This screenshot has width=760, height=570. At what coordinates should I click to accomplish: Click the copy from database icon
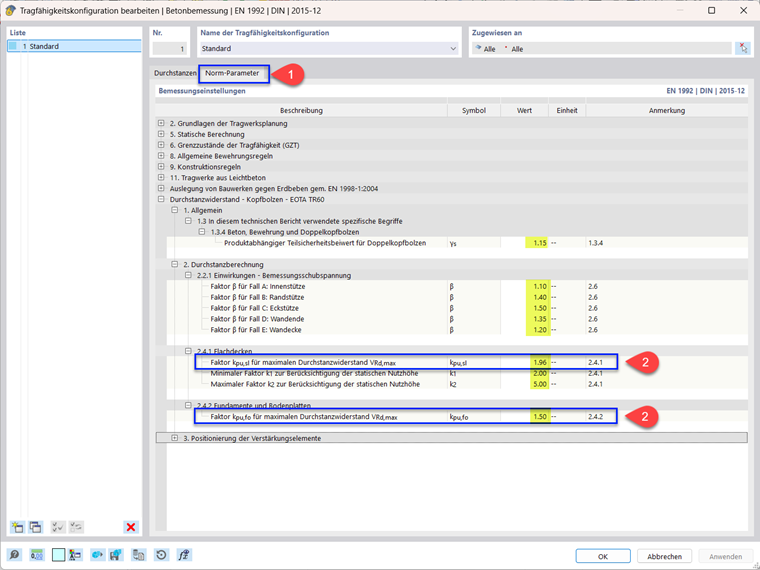pos(139,555)
